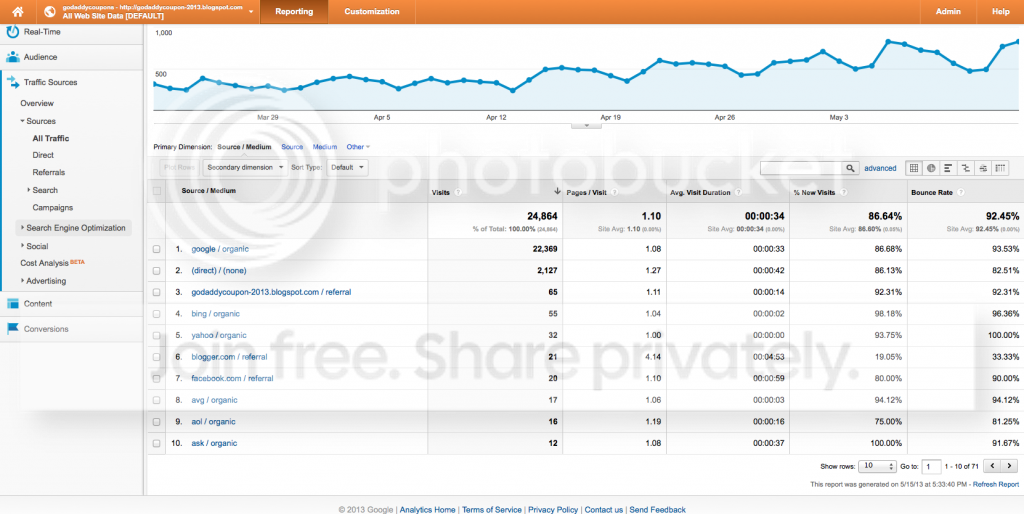Viewport: 1024px width, 514px height.
Task: Collapse the chart using the handle arrow
Action: [x=586, y=125]
